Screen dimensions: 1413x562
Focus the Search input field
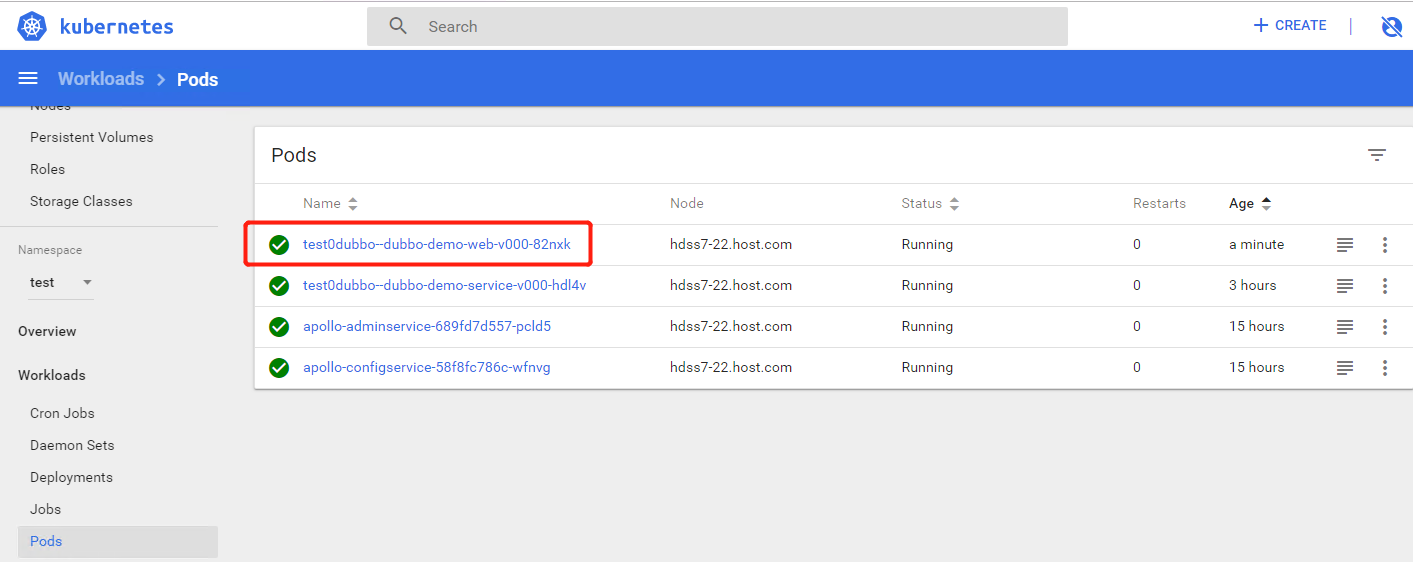[x=740, y=27]
